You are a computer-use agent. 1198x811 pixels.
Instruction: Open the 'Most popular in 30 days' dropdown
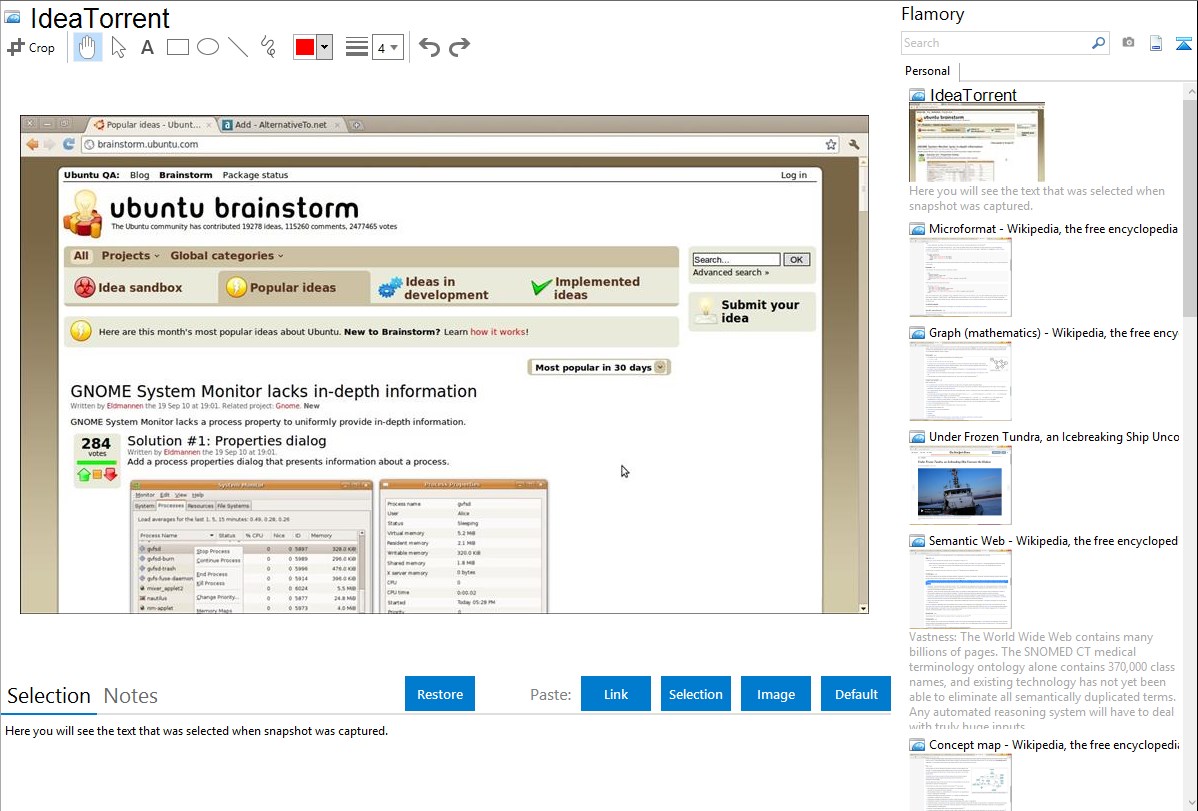pyautogui.click(x=599, y=368)
